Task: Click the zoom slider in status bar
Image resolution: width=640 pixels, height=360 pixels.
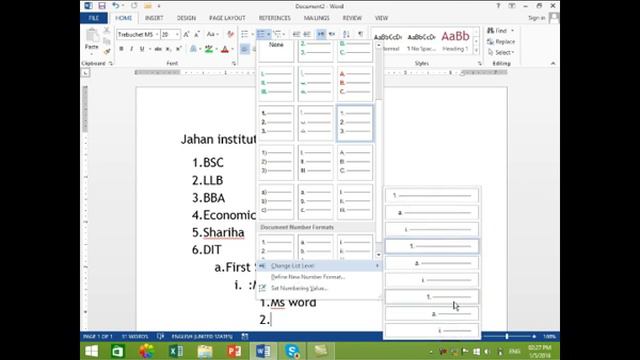Action: (x=507, y=336)
